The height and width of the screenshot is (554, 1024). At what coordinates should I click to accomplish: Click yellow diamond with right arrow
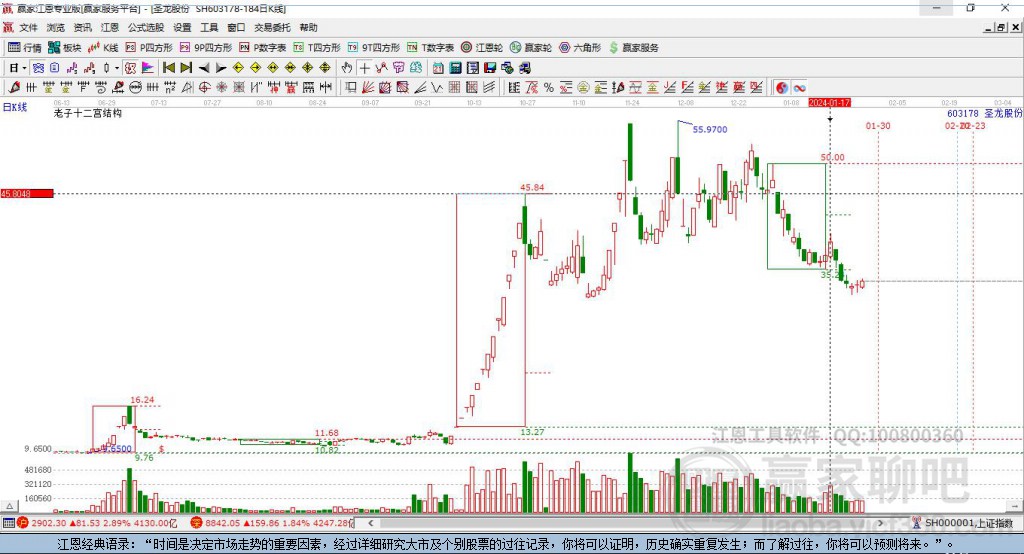255,68
